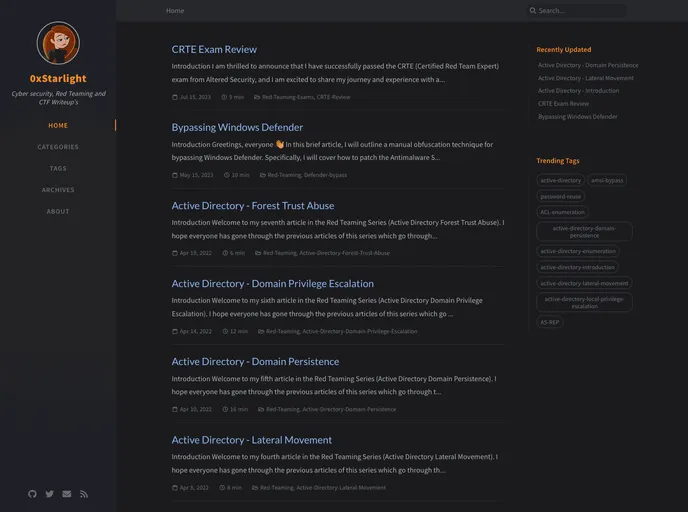Open recently updated Active Directory - Introduction

click(578, 91)
